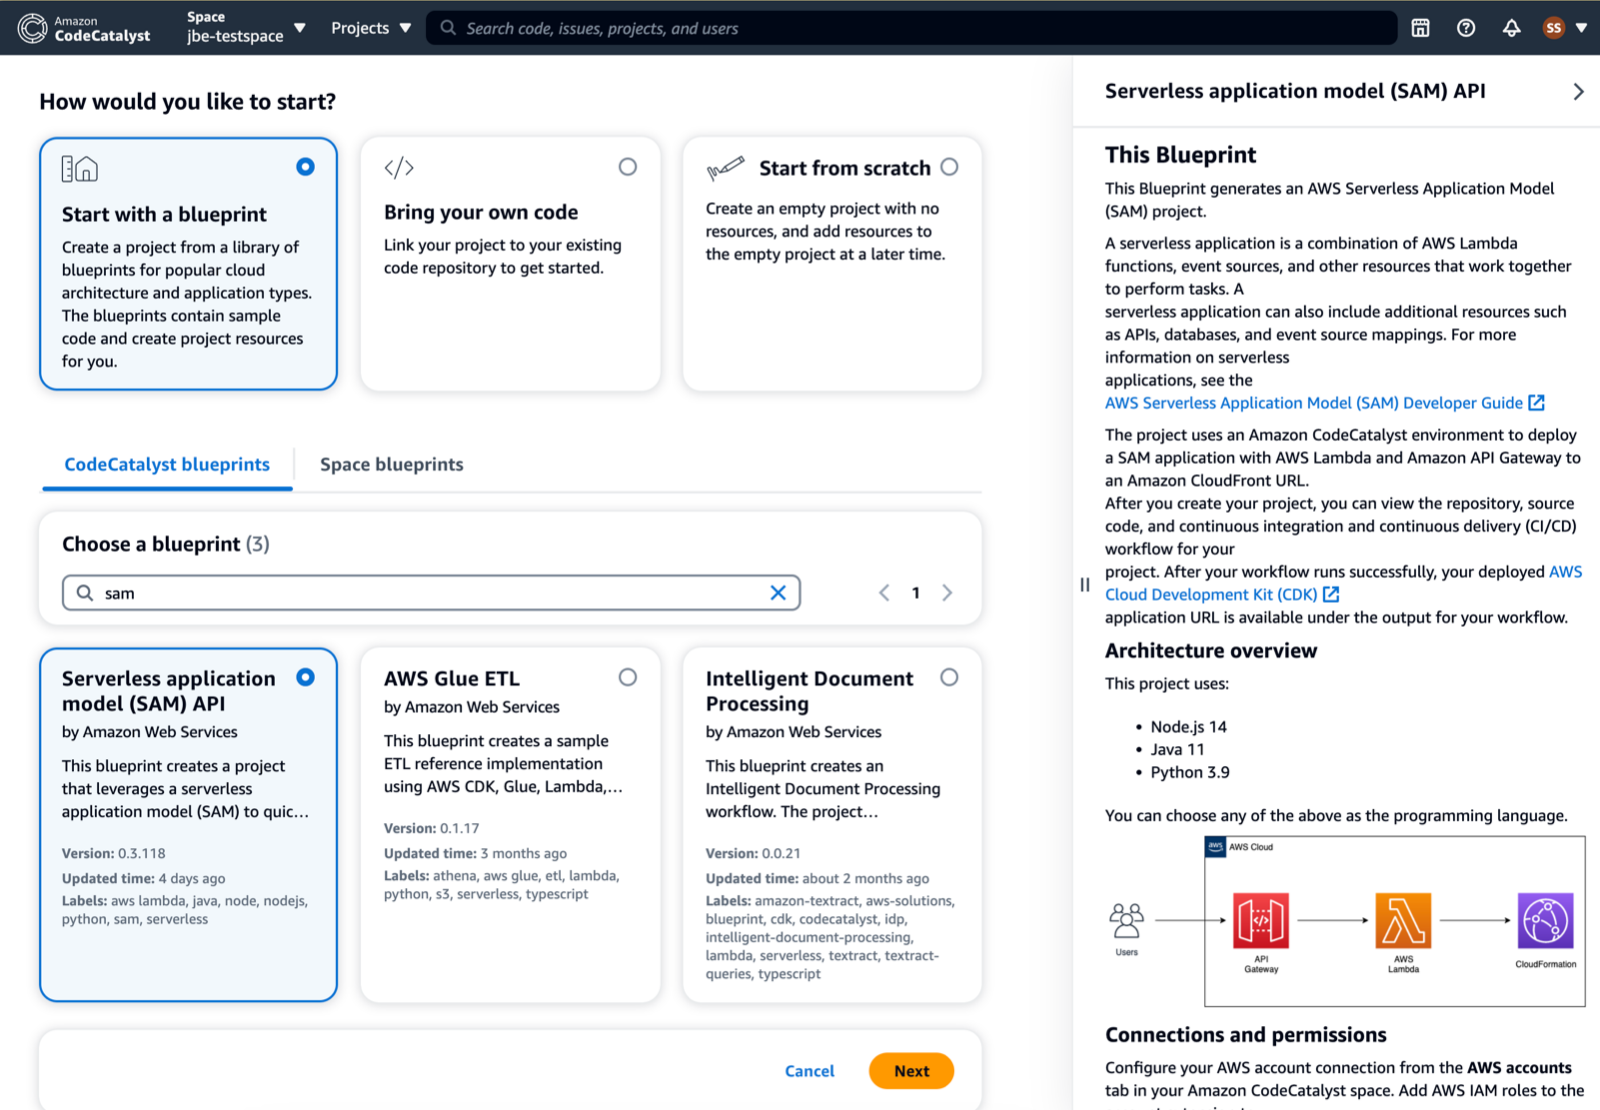Open the notifications bell

point(1510,28)
